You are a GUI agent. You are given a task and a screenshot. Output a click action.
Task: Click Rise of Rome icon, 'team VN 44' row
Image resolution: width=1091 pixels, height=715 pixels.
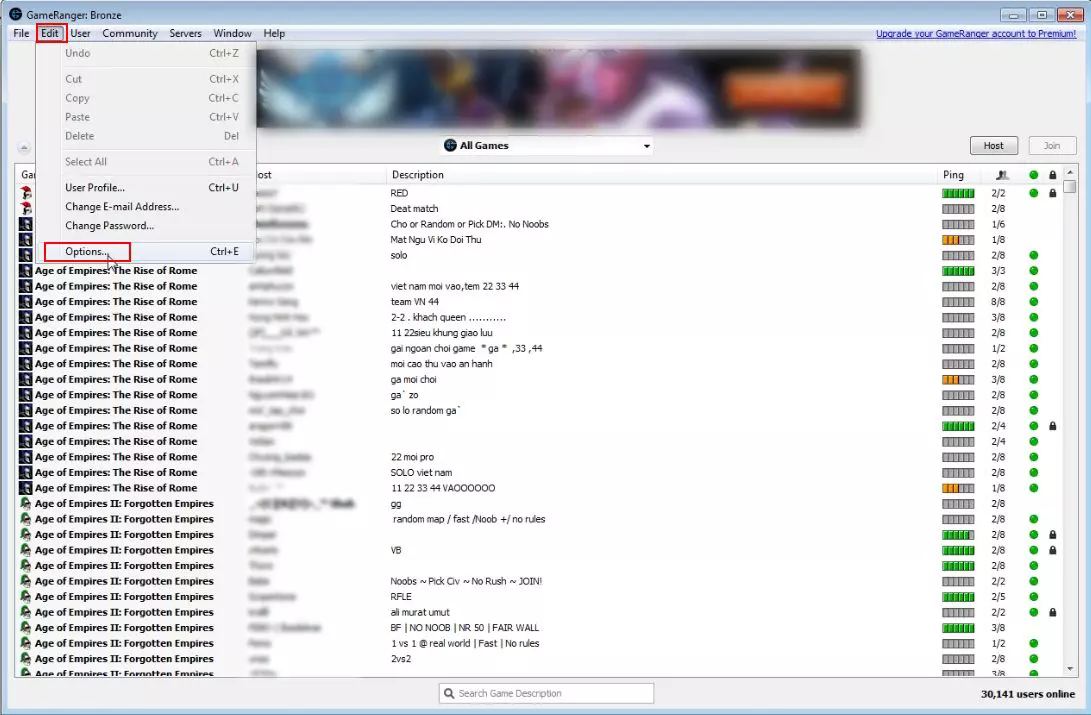(26, 301)
